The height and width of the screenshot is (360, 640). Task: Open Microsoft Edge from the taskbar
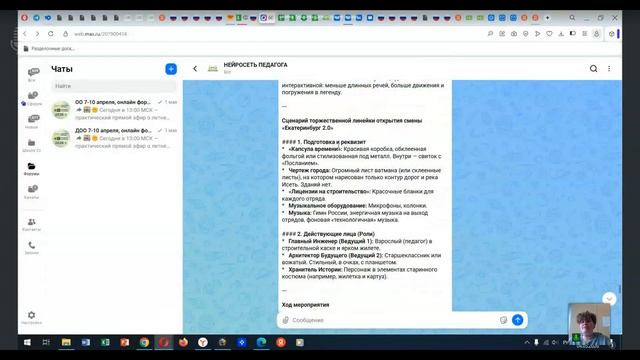tap(261, 342)
